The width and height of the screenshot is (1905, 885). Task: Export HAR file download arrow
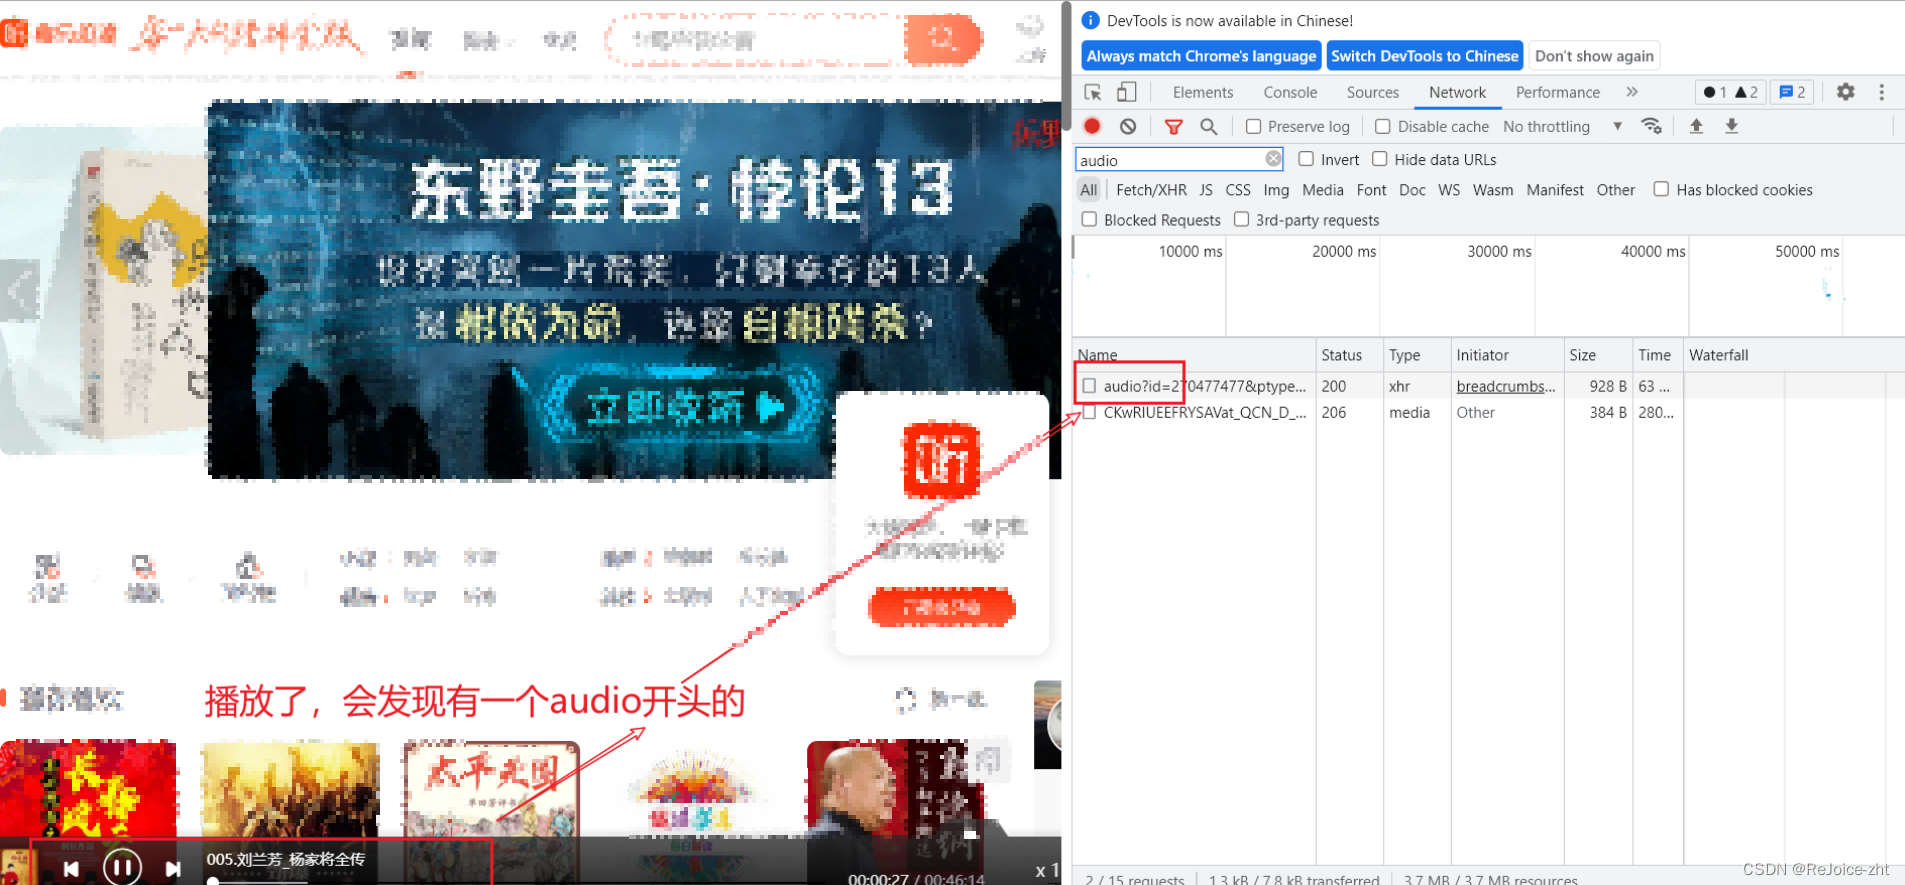tap(1732, 126)
